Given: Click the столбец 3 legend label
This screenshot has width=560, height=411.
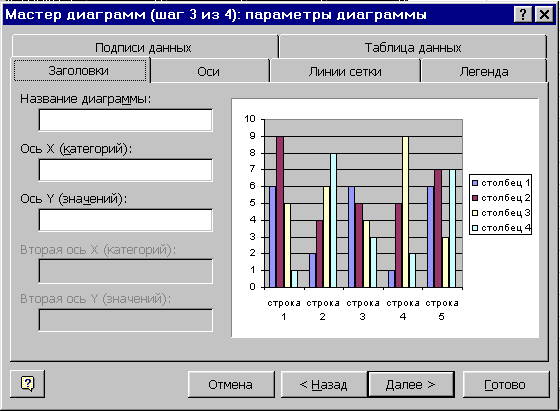Looking at the screenshot, I should [506, 213].
